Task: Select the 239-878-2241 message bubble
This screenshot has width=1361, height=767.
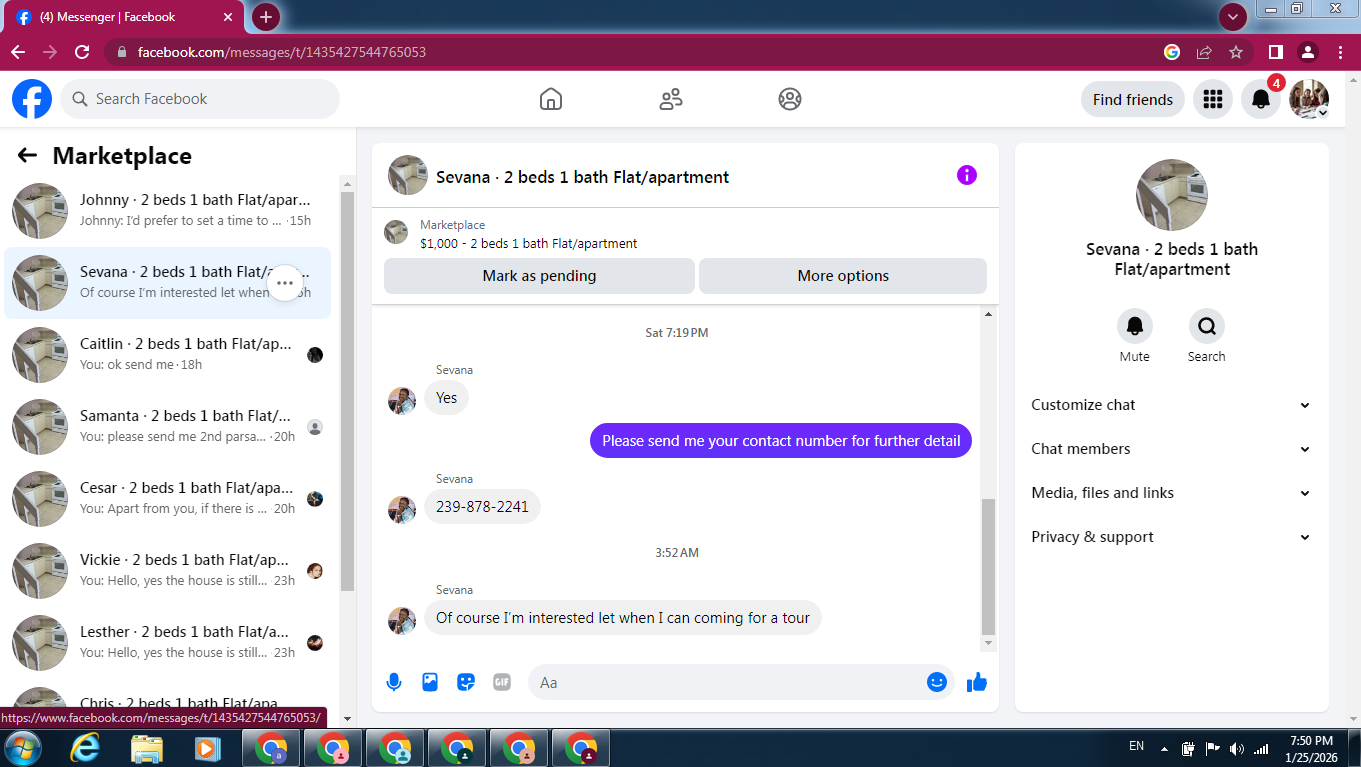Action: tap(482, 506)
